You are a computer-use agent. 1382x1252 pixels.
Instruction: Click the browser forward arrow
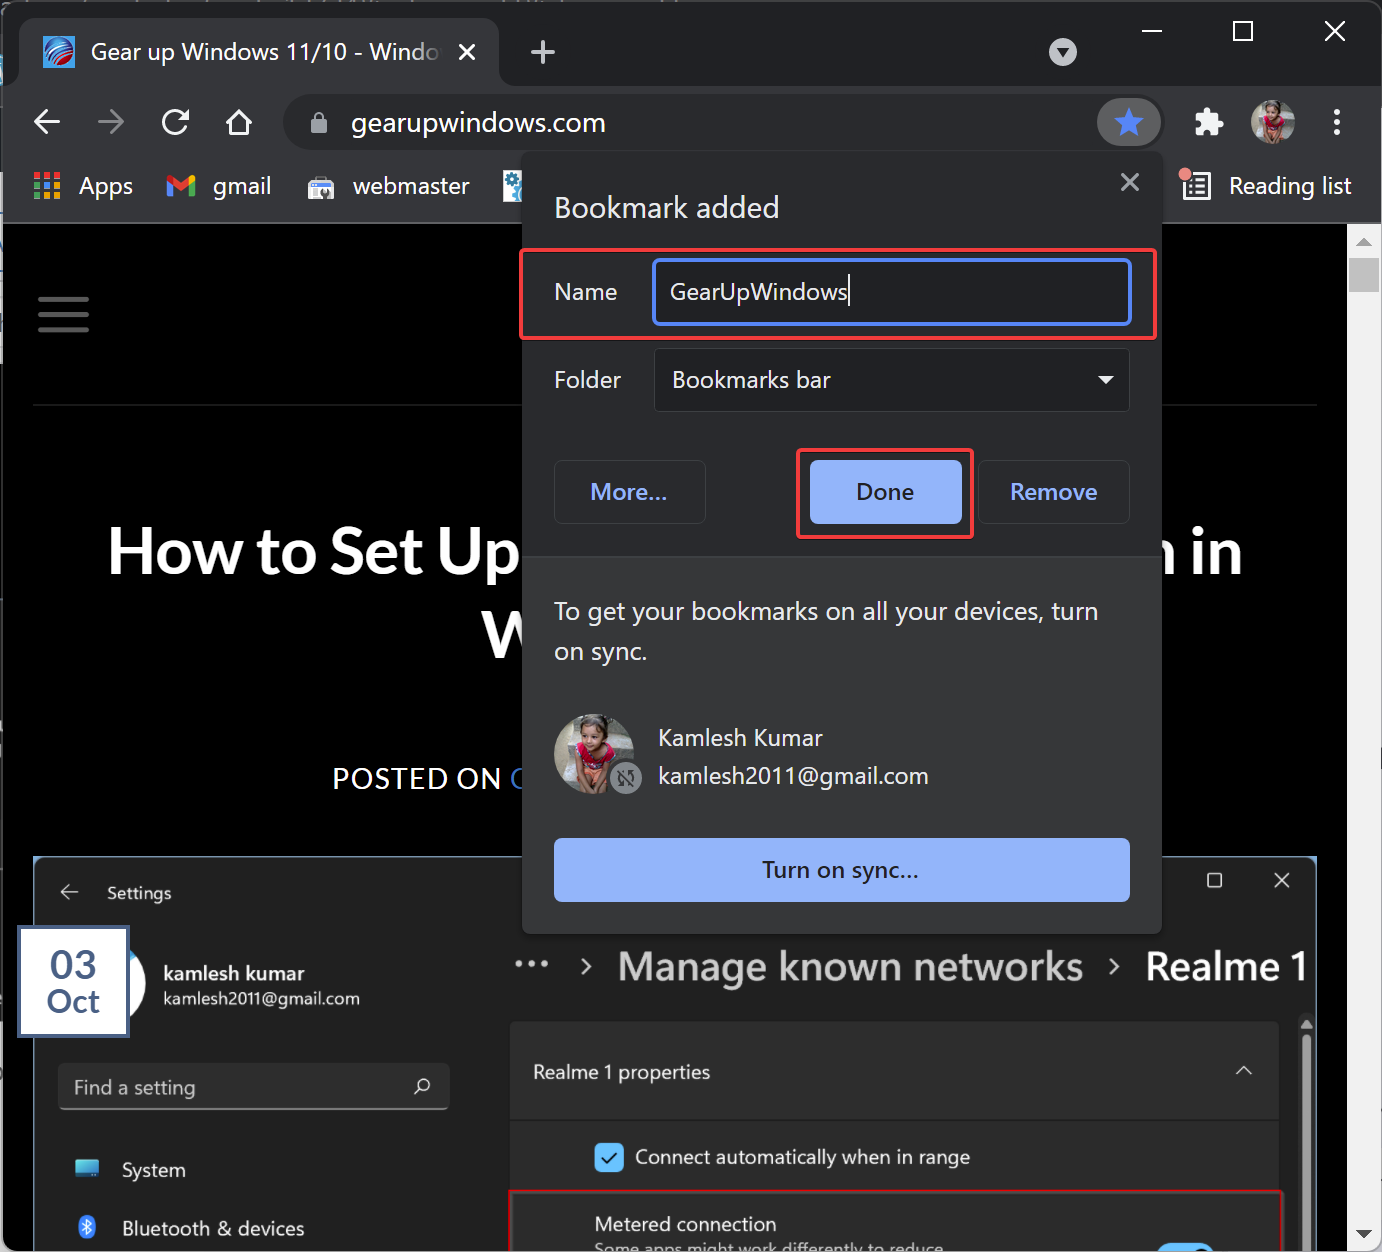[111, 122]
